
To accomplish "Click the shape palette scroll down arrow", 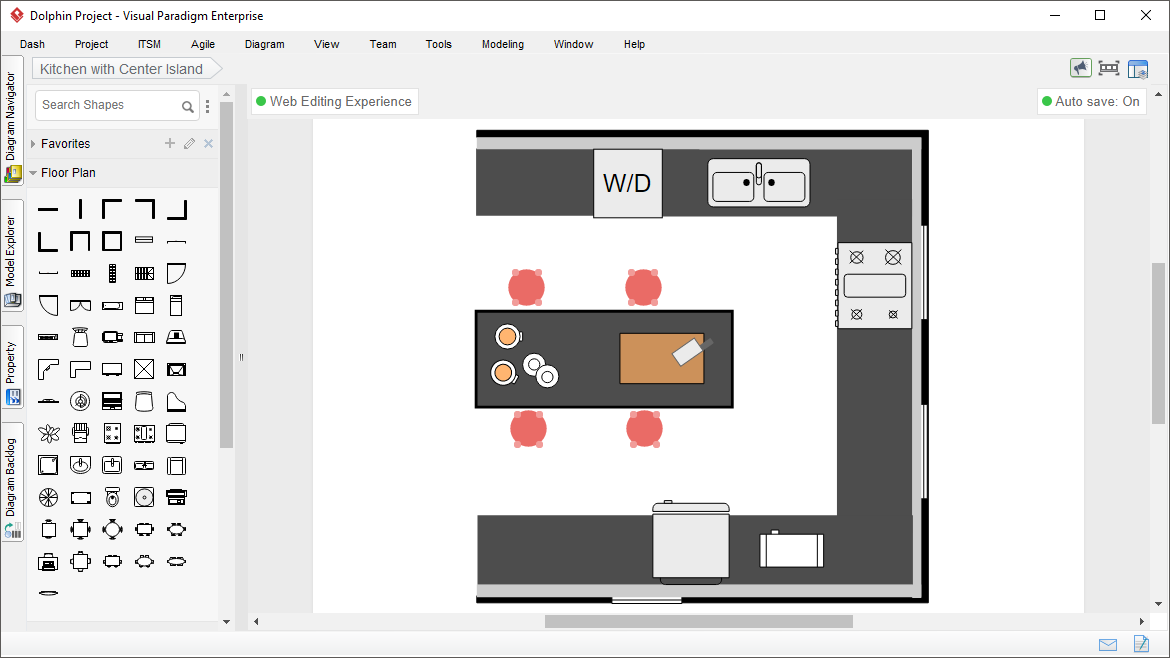I will [x=227, y=621].
